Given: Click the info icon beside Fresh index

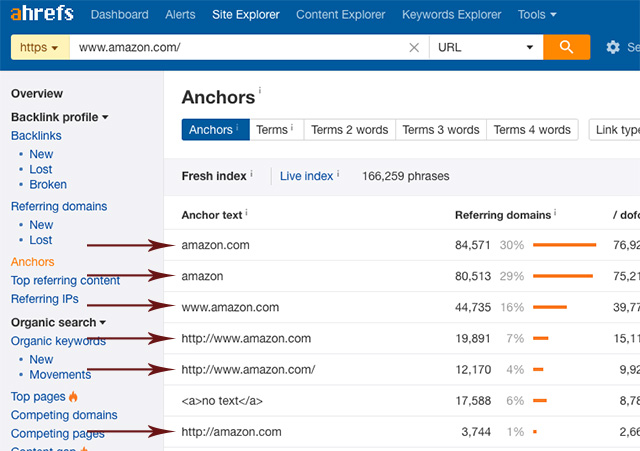Looking at the screenshot, I should point(251,174).
